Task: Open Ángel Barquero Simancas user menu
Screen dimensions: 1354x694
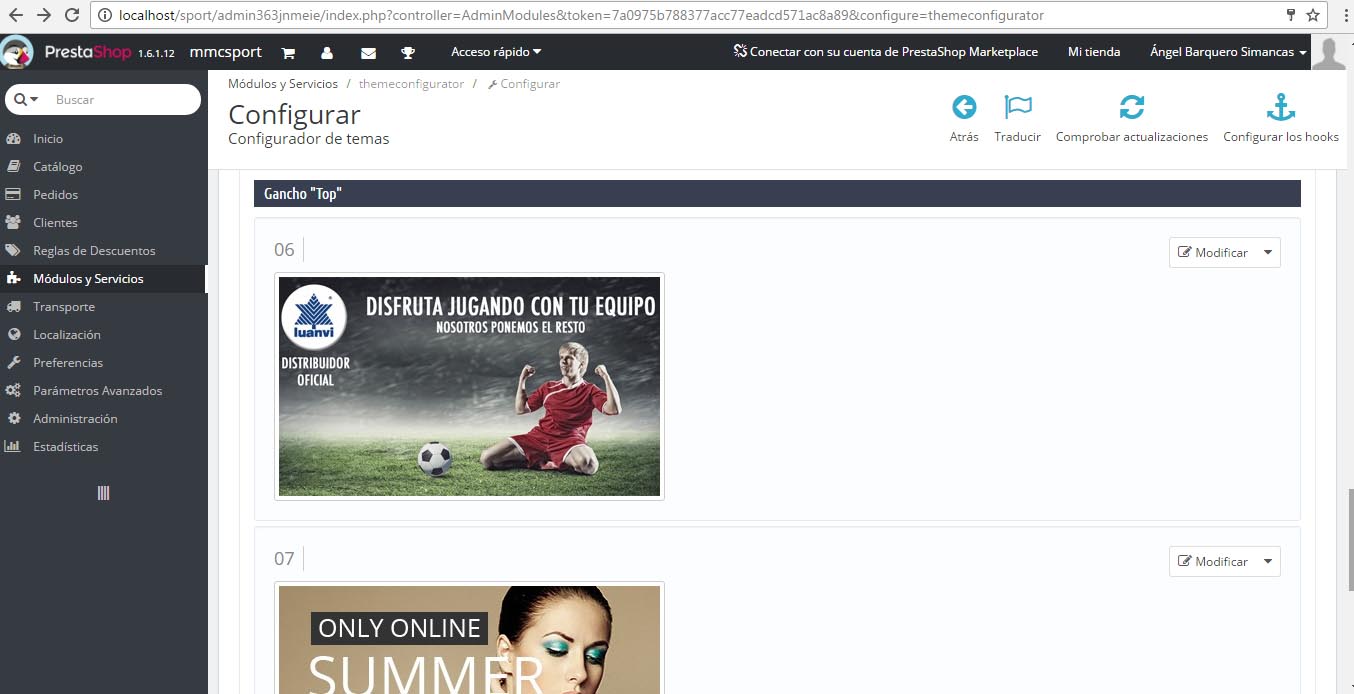Action: pyautogui.click(x=1229, y=52)
